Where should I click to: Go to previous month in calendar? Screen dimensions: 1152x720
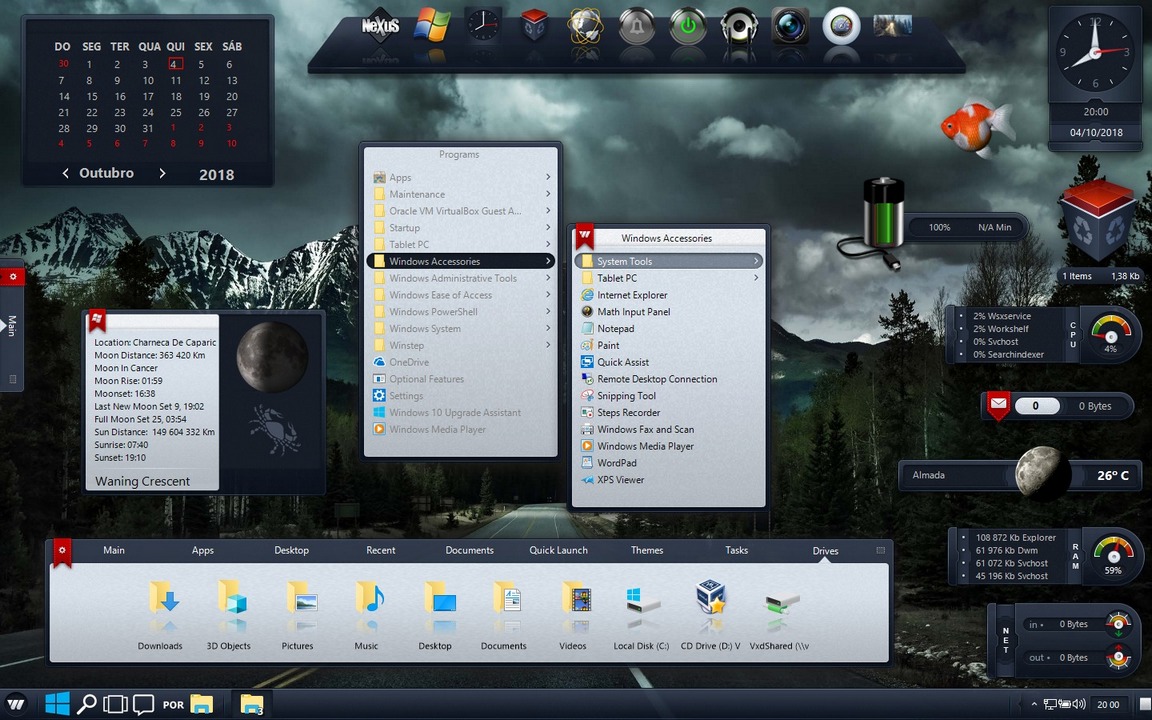pos(65,173)
